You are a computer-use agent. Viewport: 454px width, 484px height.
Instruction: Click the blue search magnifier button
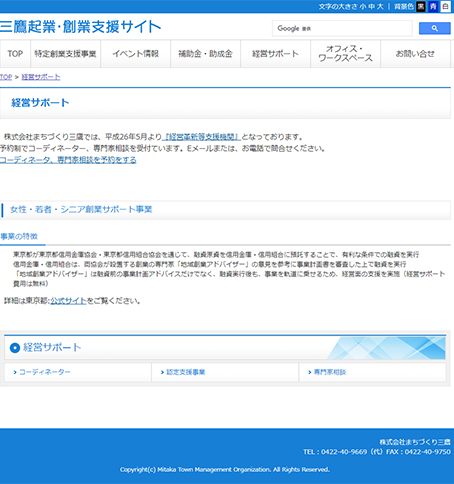tap(435, 28)
